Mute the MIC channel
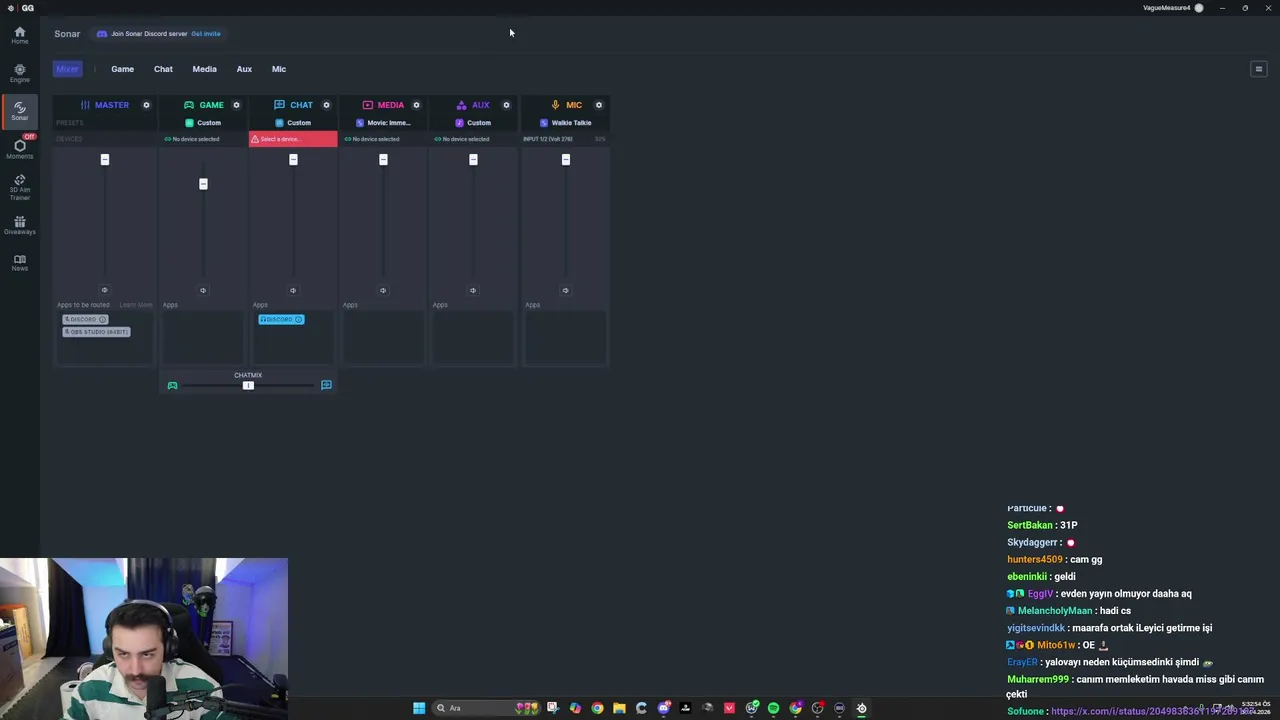The width and height of the screenshot is (1280, 720). (x=565, y=290)
